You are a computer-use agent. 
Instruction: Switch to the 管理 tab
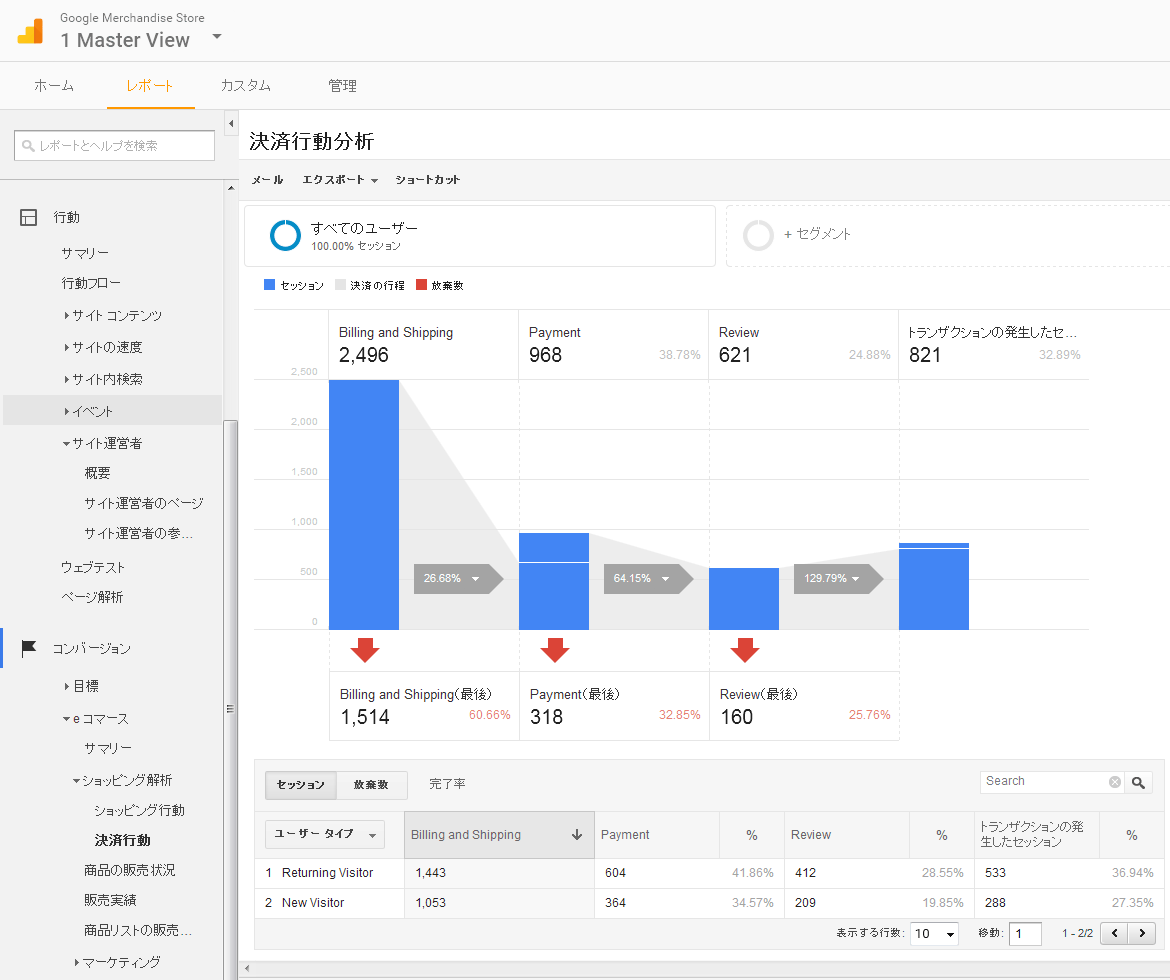point(342,86)
